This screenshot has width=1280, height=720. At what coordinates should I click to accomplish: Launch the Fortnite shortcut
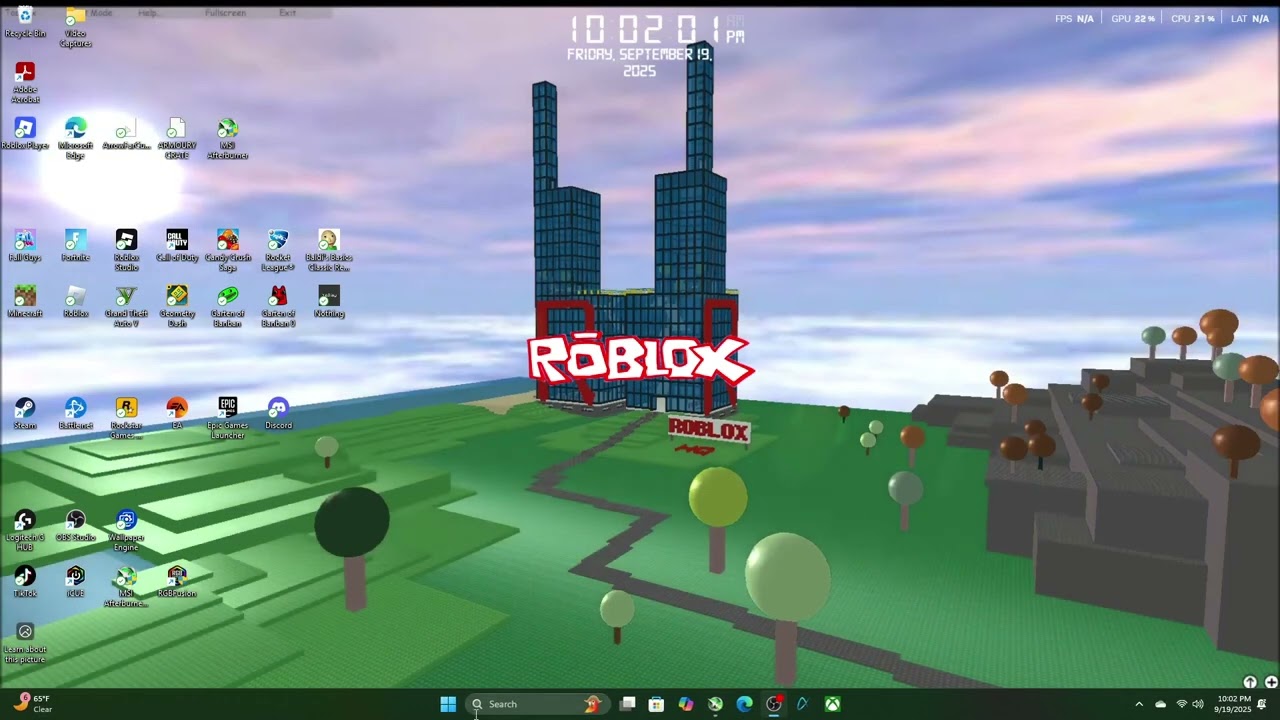pos(75,246)
